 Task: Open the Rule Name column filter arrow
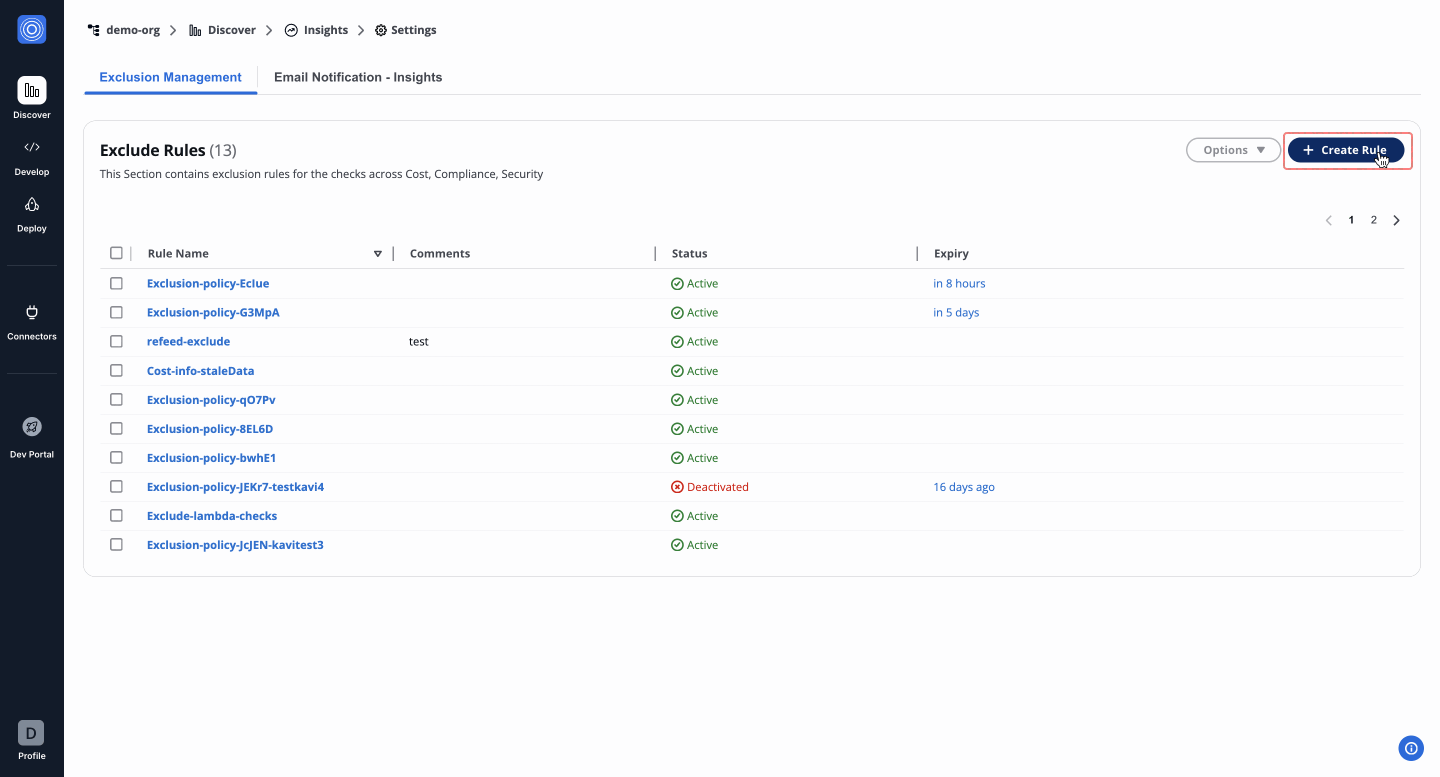[x=377, y=254]
